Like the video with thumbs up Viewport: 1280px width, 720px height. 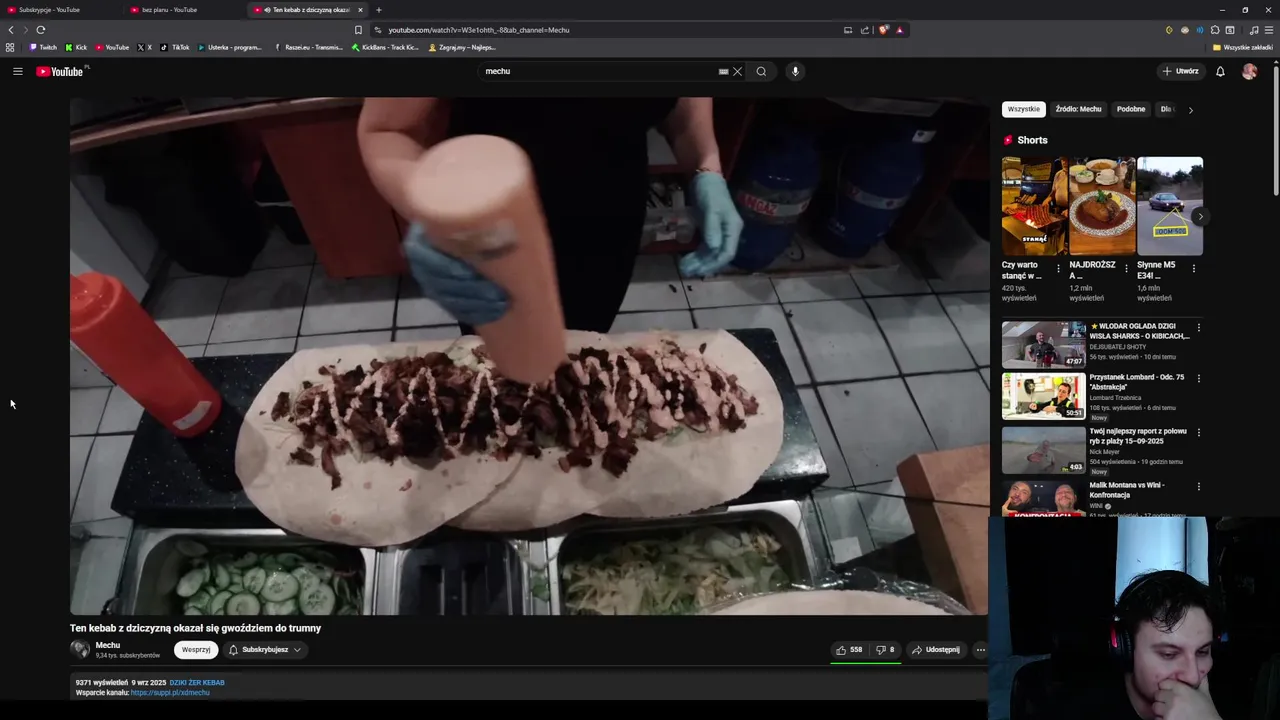[x=849, y=650]
